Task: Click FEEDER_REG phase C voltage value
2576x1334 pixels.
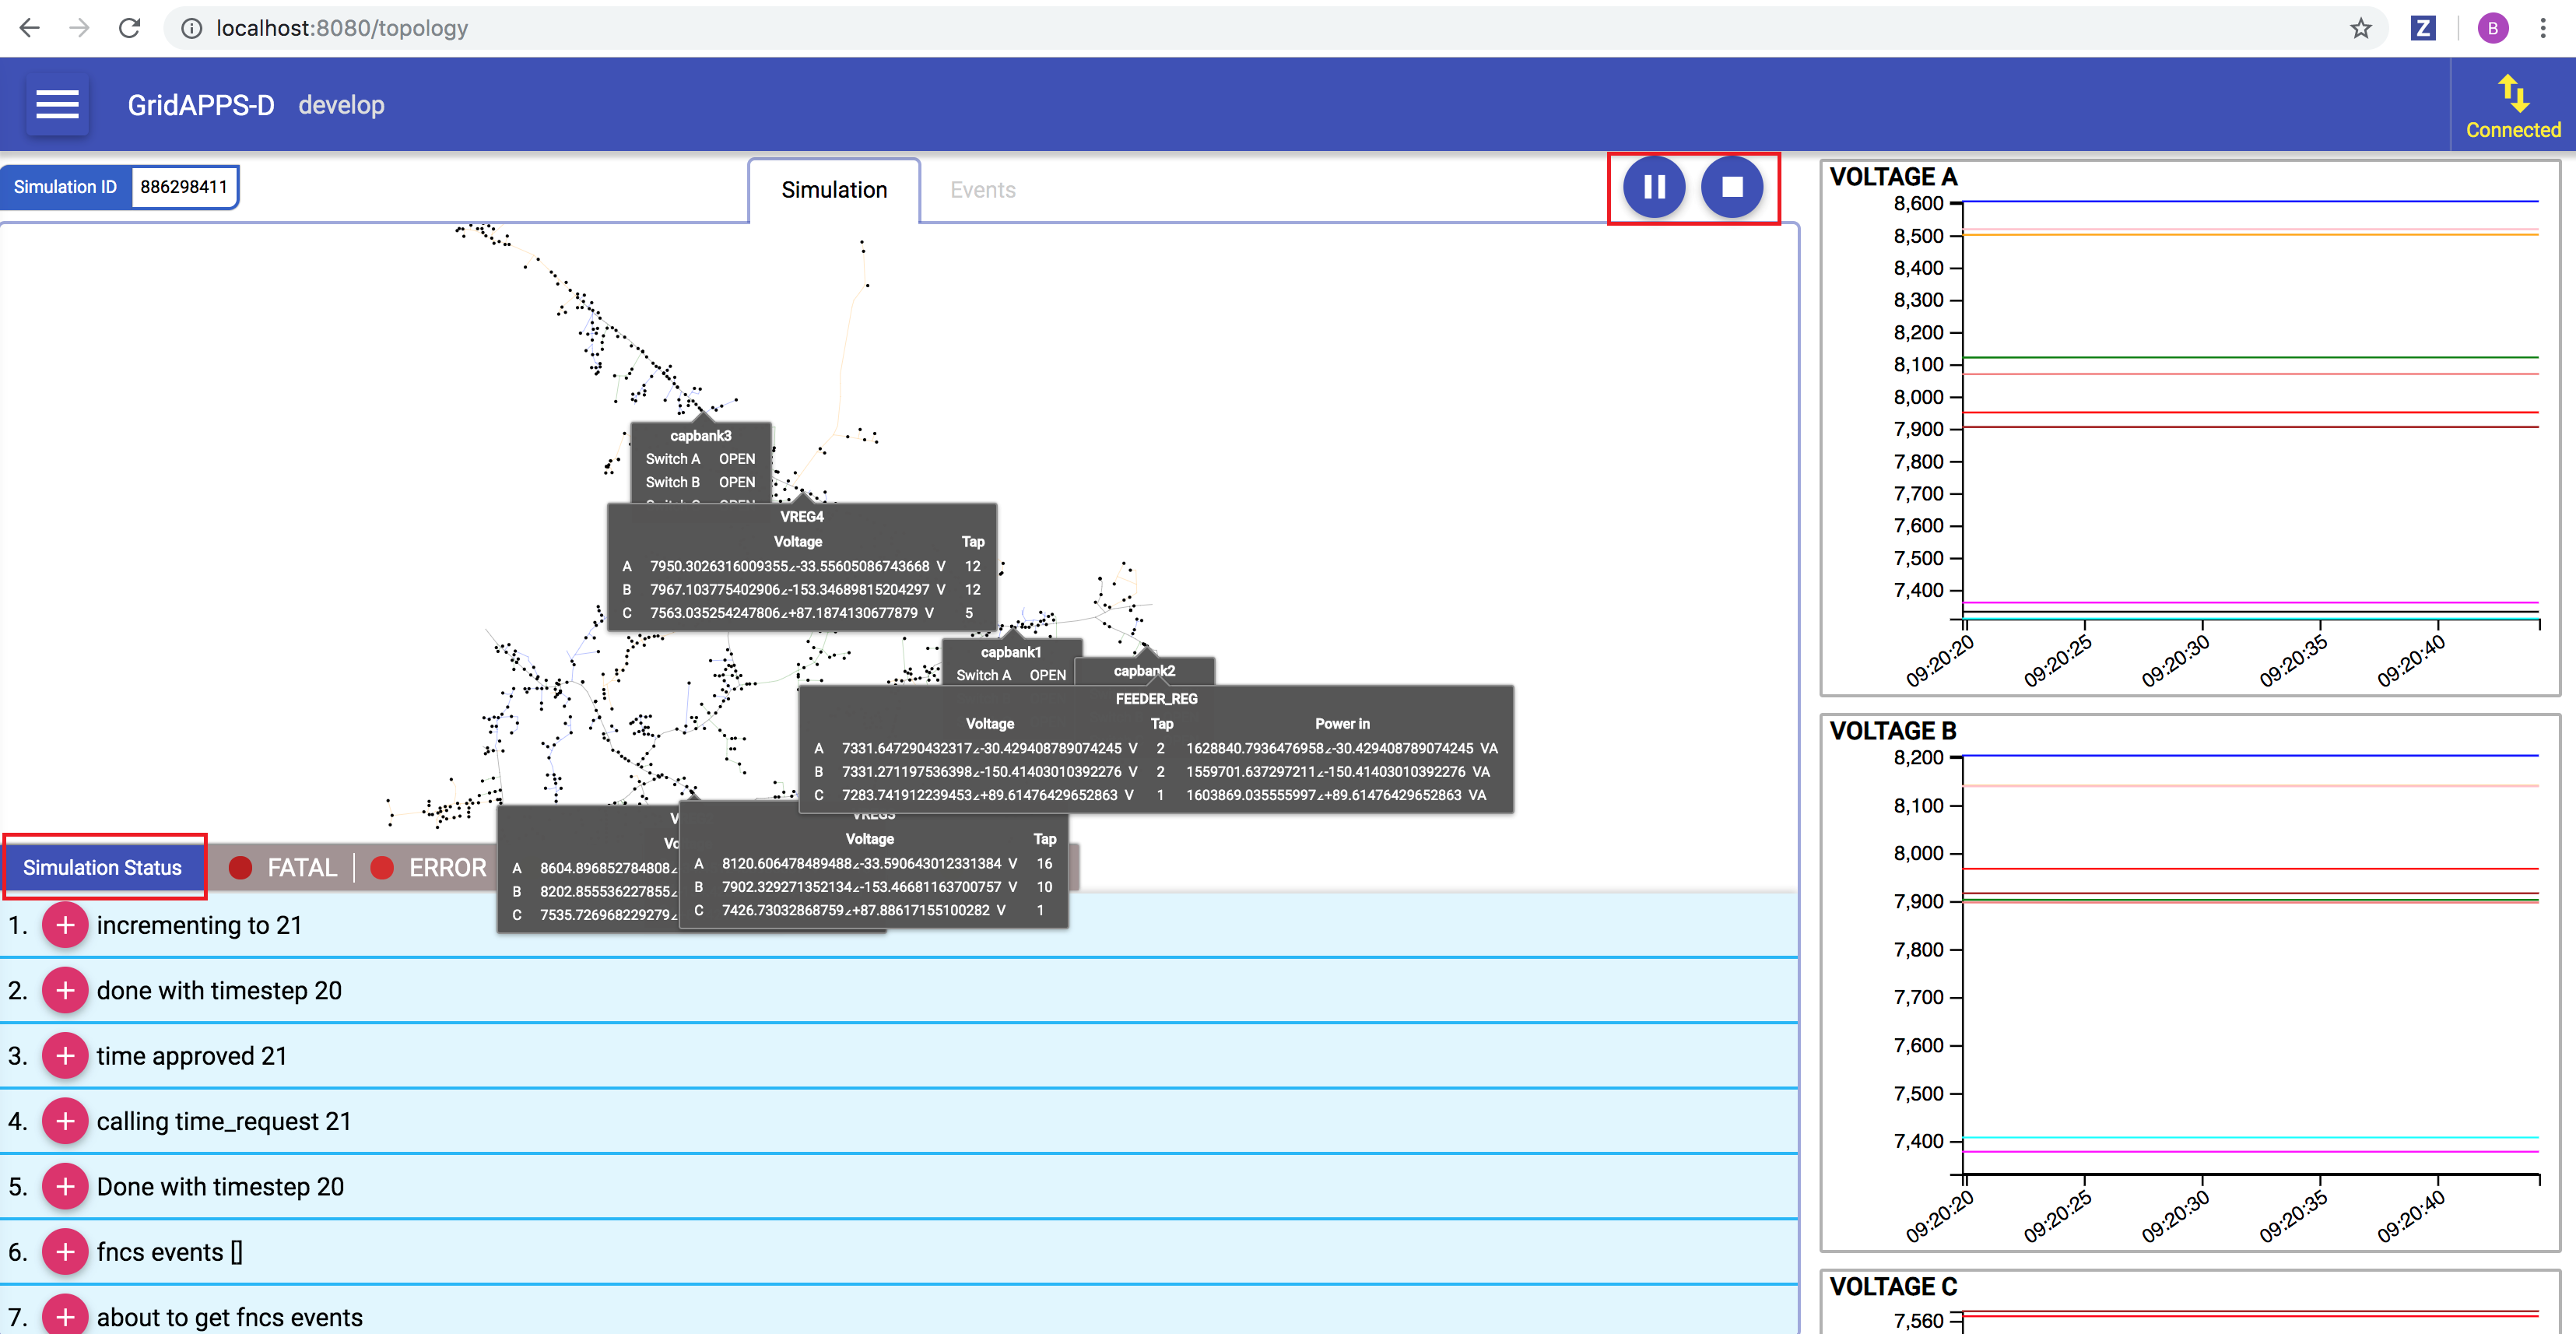Action: pos(988,795)
